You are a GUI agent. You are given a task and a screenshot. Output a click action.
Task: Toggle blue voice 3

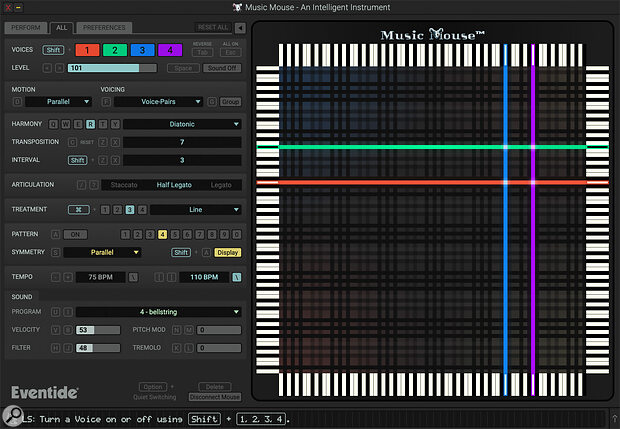142,50
